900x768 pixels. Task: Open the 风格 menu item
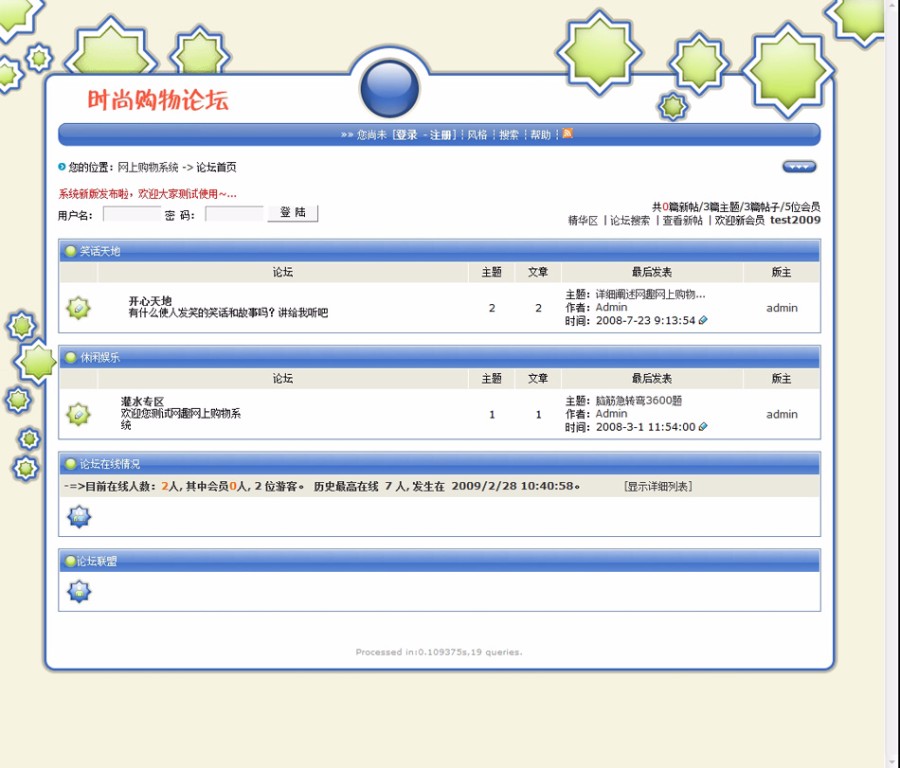(477, 135)
